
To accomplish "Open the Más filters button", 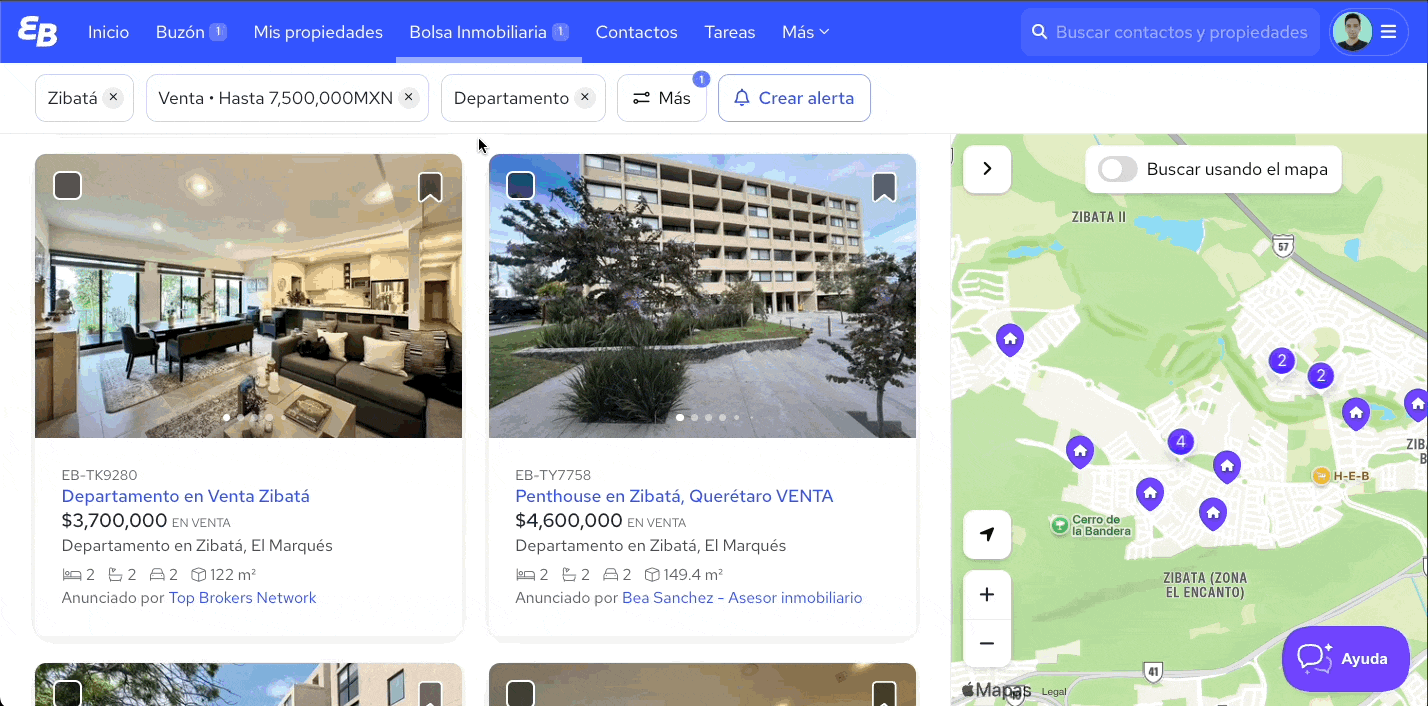I will coord(662,98).
